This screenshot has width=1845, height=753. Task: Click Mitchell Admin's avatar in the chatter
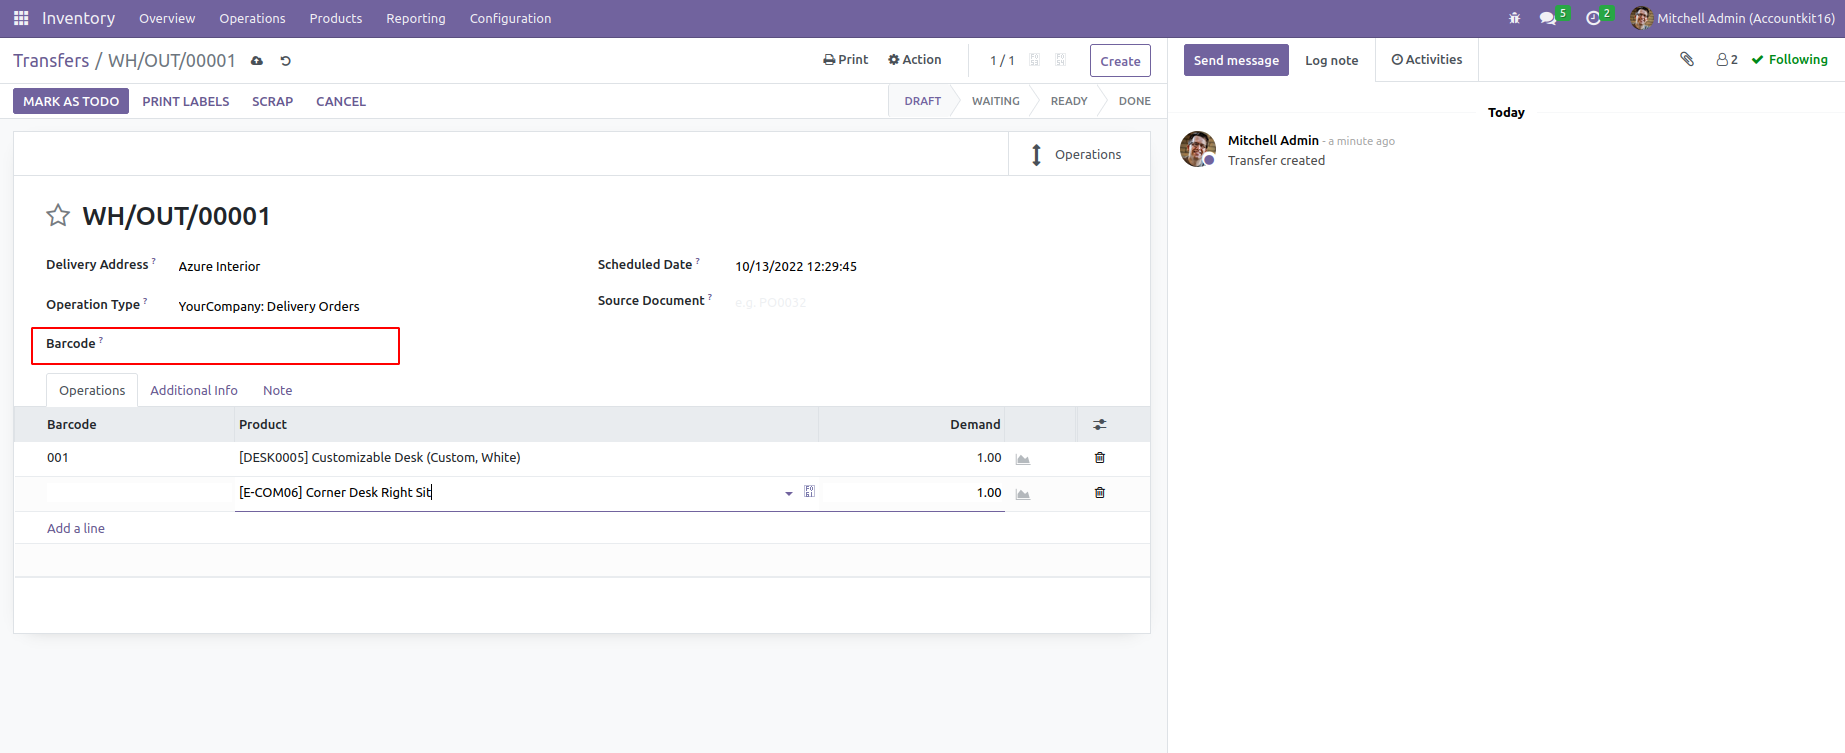[x=1198, y=149]
